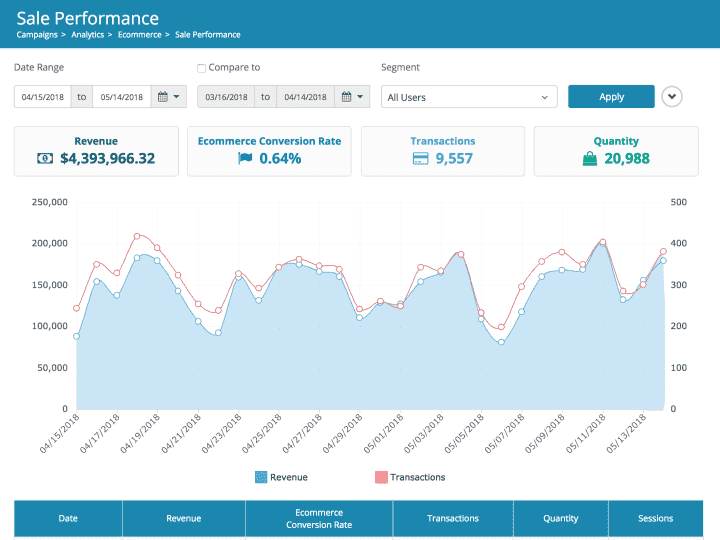This screenshot has width=720, height=540.
Task: Click the Conversion Rate flag icon
Action: tap(245, 158)
